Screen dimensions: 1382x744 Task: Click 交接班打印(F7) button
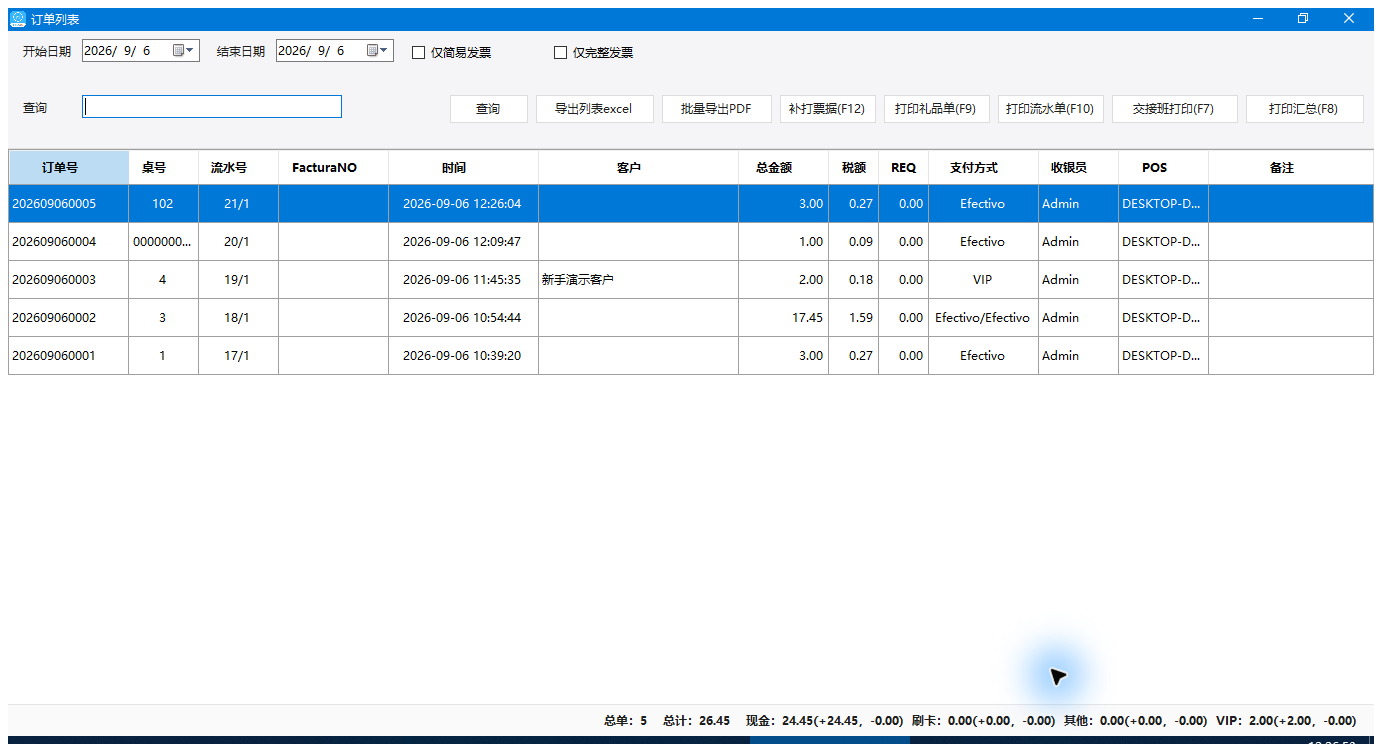(x=1174, y=109)
